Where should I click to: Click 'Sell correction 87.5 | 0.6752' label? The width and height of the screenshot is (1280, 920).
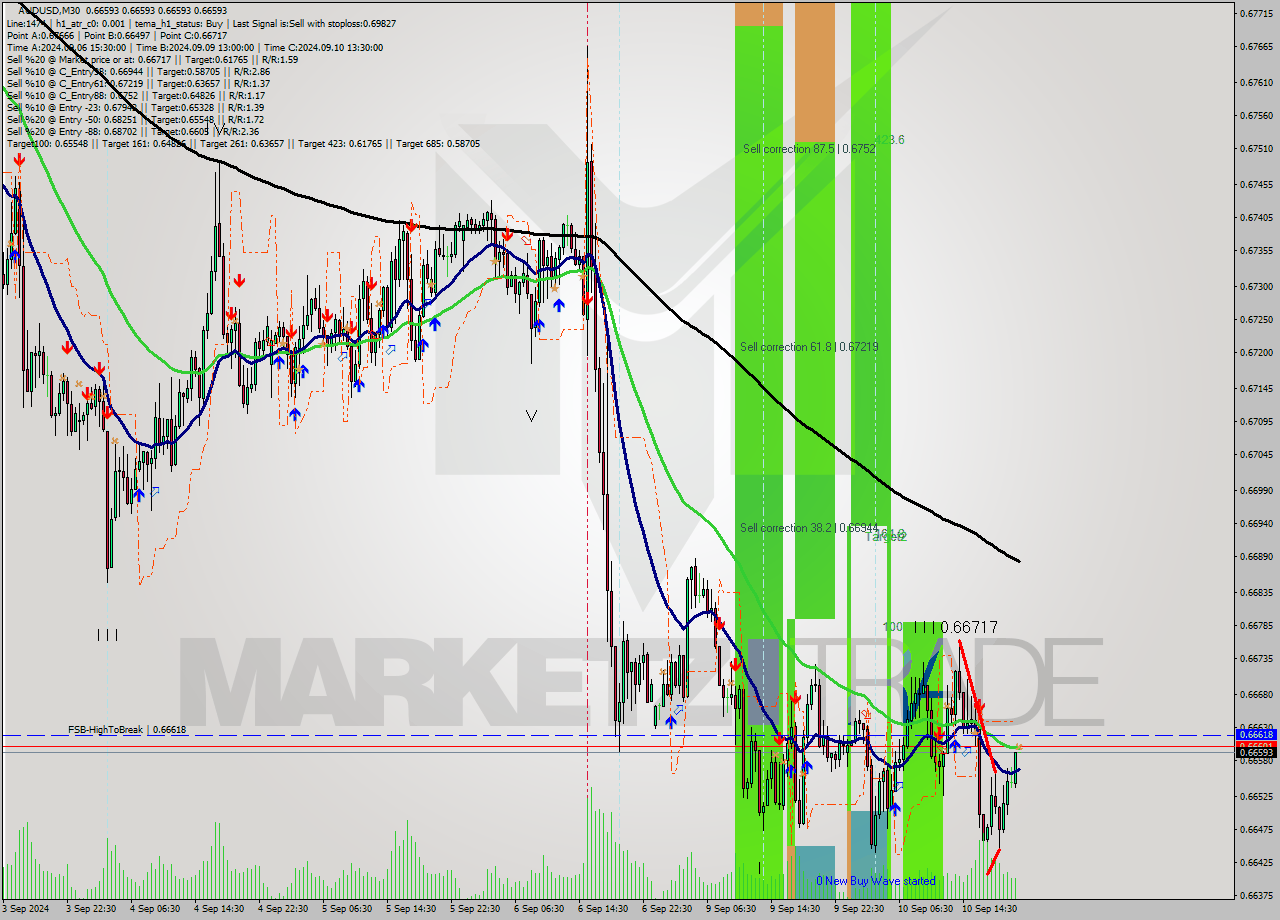tap(809, 149)
